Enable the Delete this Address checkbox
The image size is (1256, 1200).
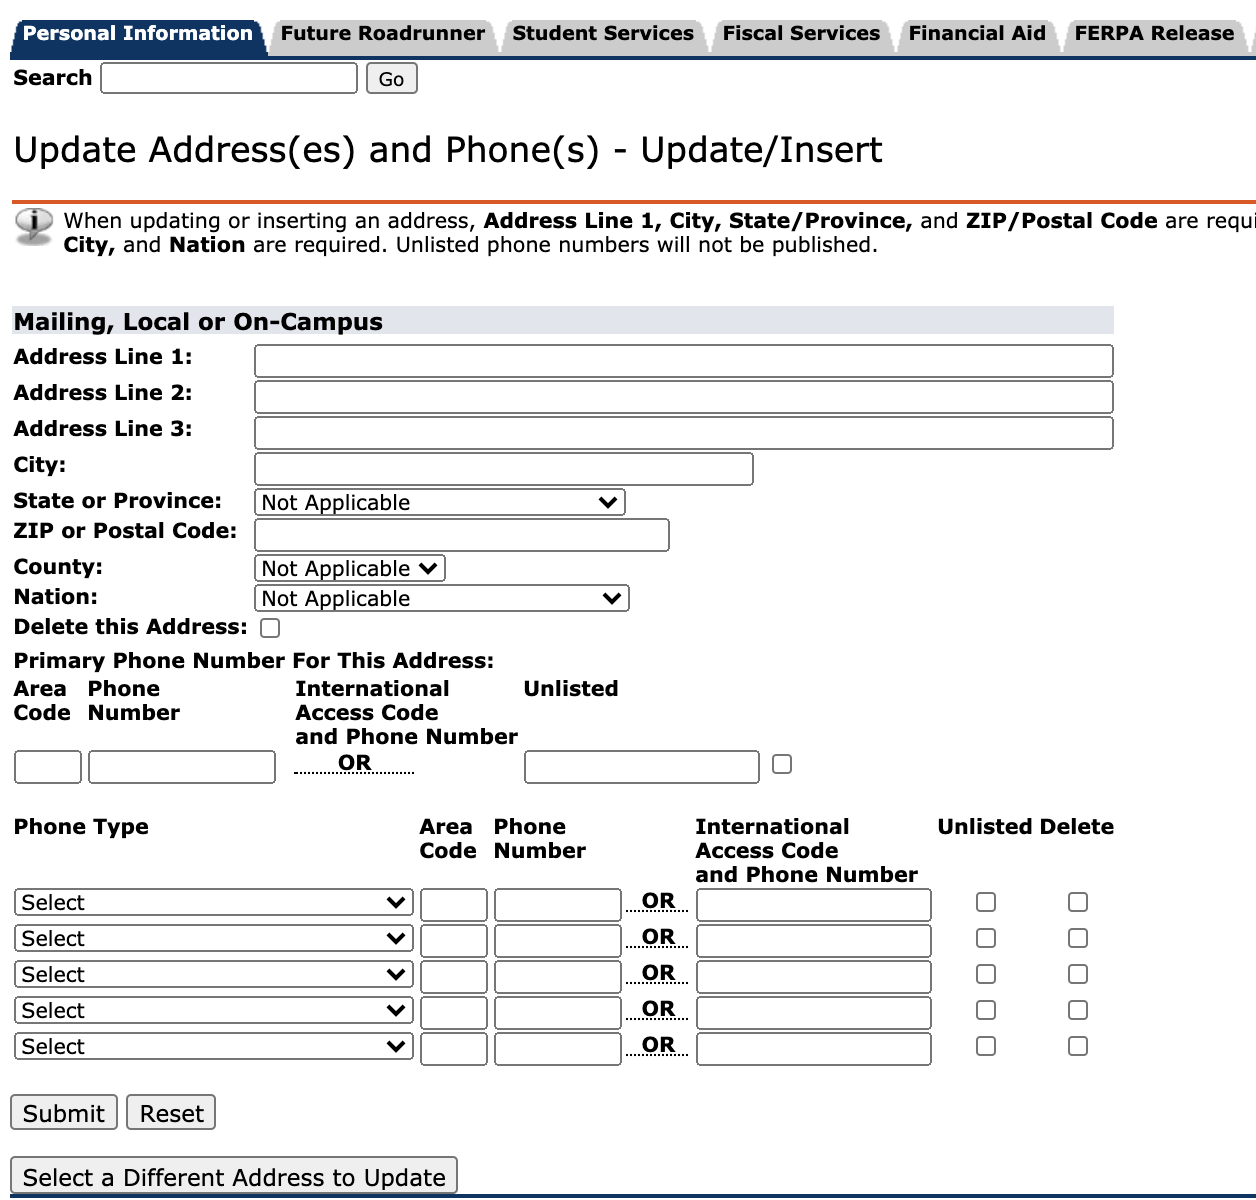[269, 627]
